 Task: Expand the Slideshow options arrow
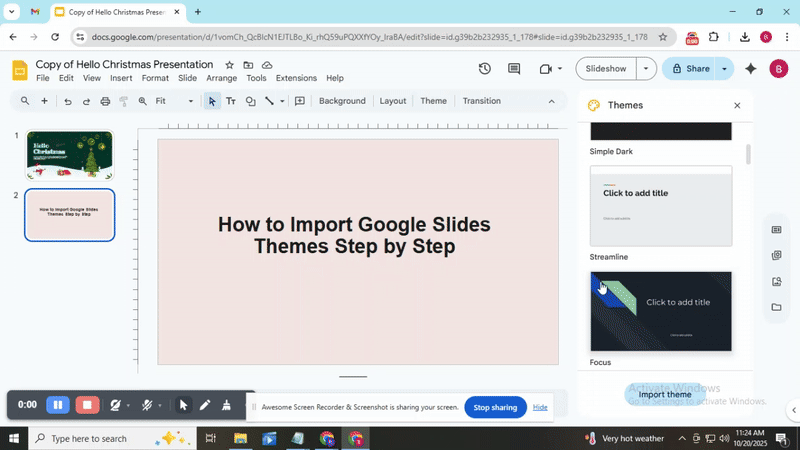coord(646,69)
